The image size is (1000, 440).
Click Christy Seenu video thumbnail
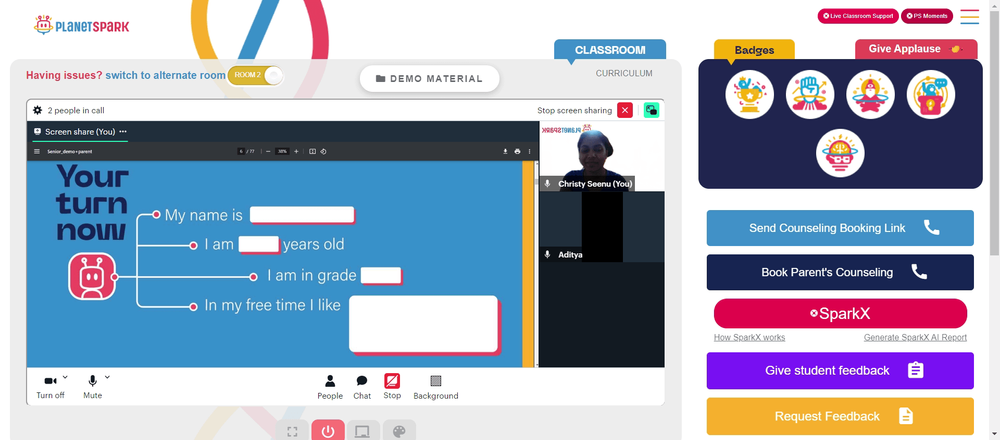(x=601, y=156)
